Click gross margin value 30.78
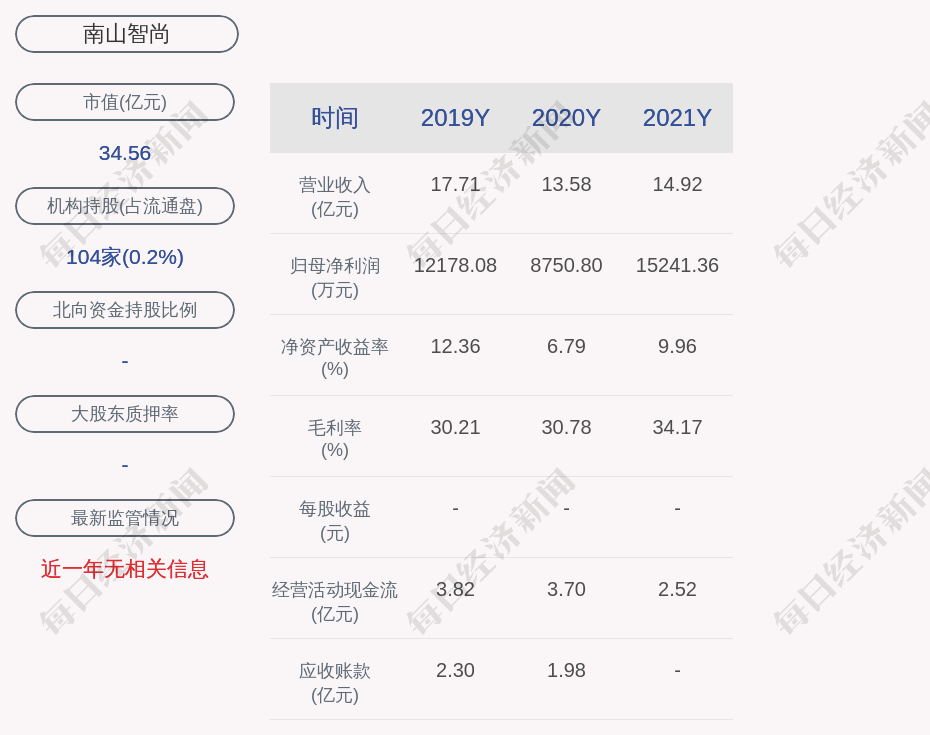Image resolution: width=930 pixels, height=735 pixels. click(566, 427)
